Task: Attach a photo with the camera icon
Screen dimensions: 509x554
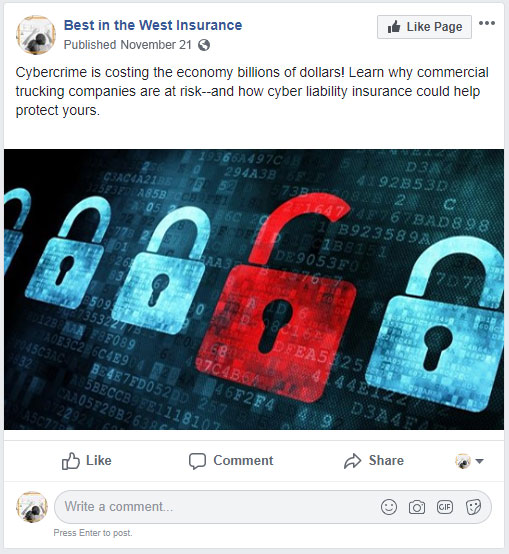Action: coord(417,507)
